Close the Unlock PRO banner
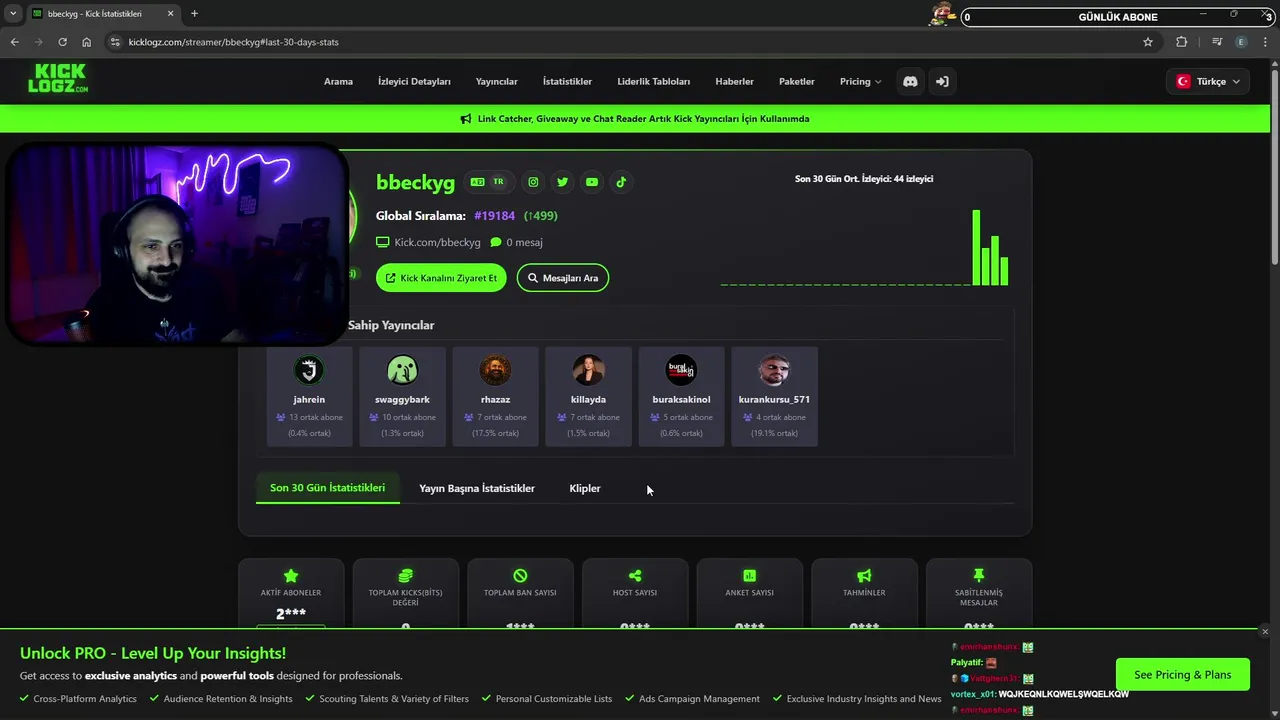The height and width of the screenshot is (720, 1280). [1265, 632]
